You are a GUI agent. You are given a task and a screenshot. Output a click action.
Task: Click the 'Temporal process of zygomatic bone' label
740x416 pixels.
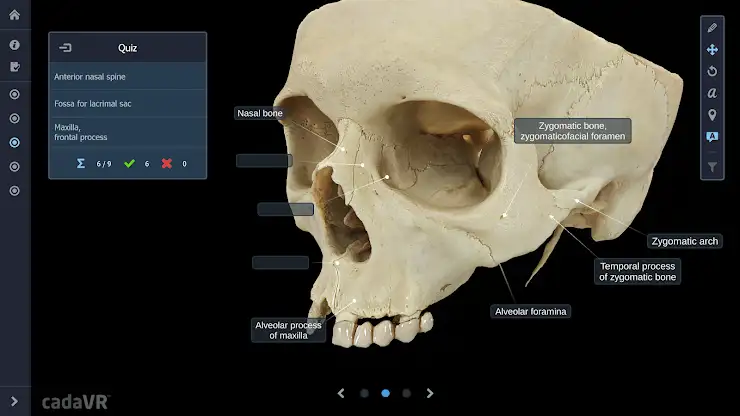(x=638, y=272)
